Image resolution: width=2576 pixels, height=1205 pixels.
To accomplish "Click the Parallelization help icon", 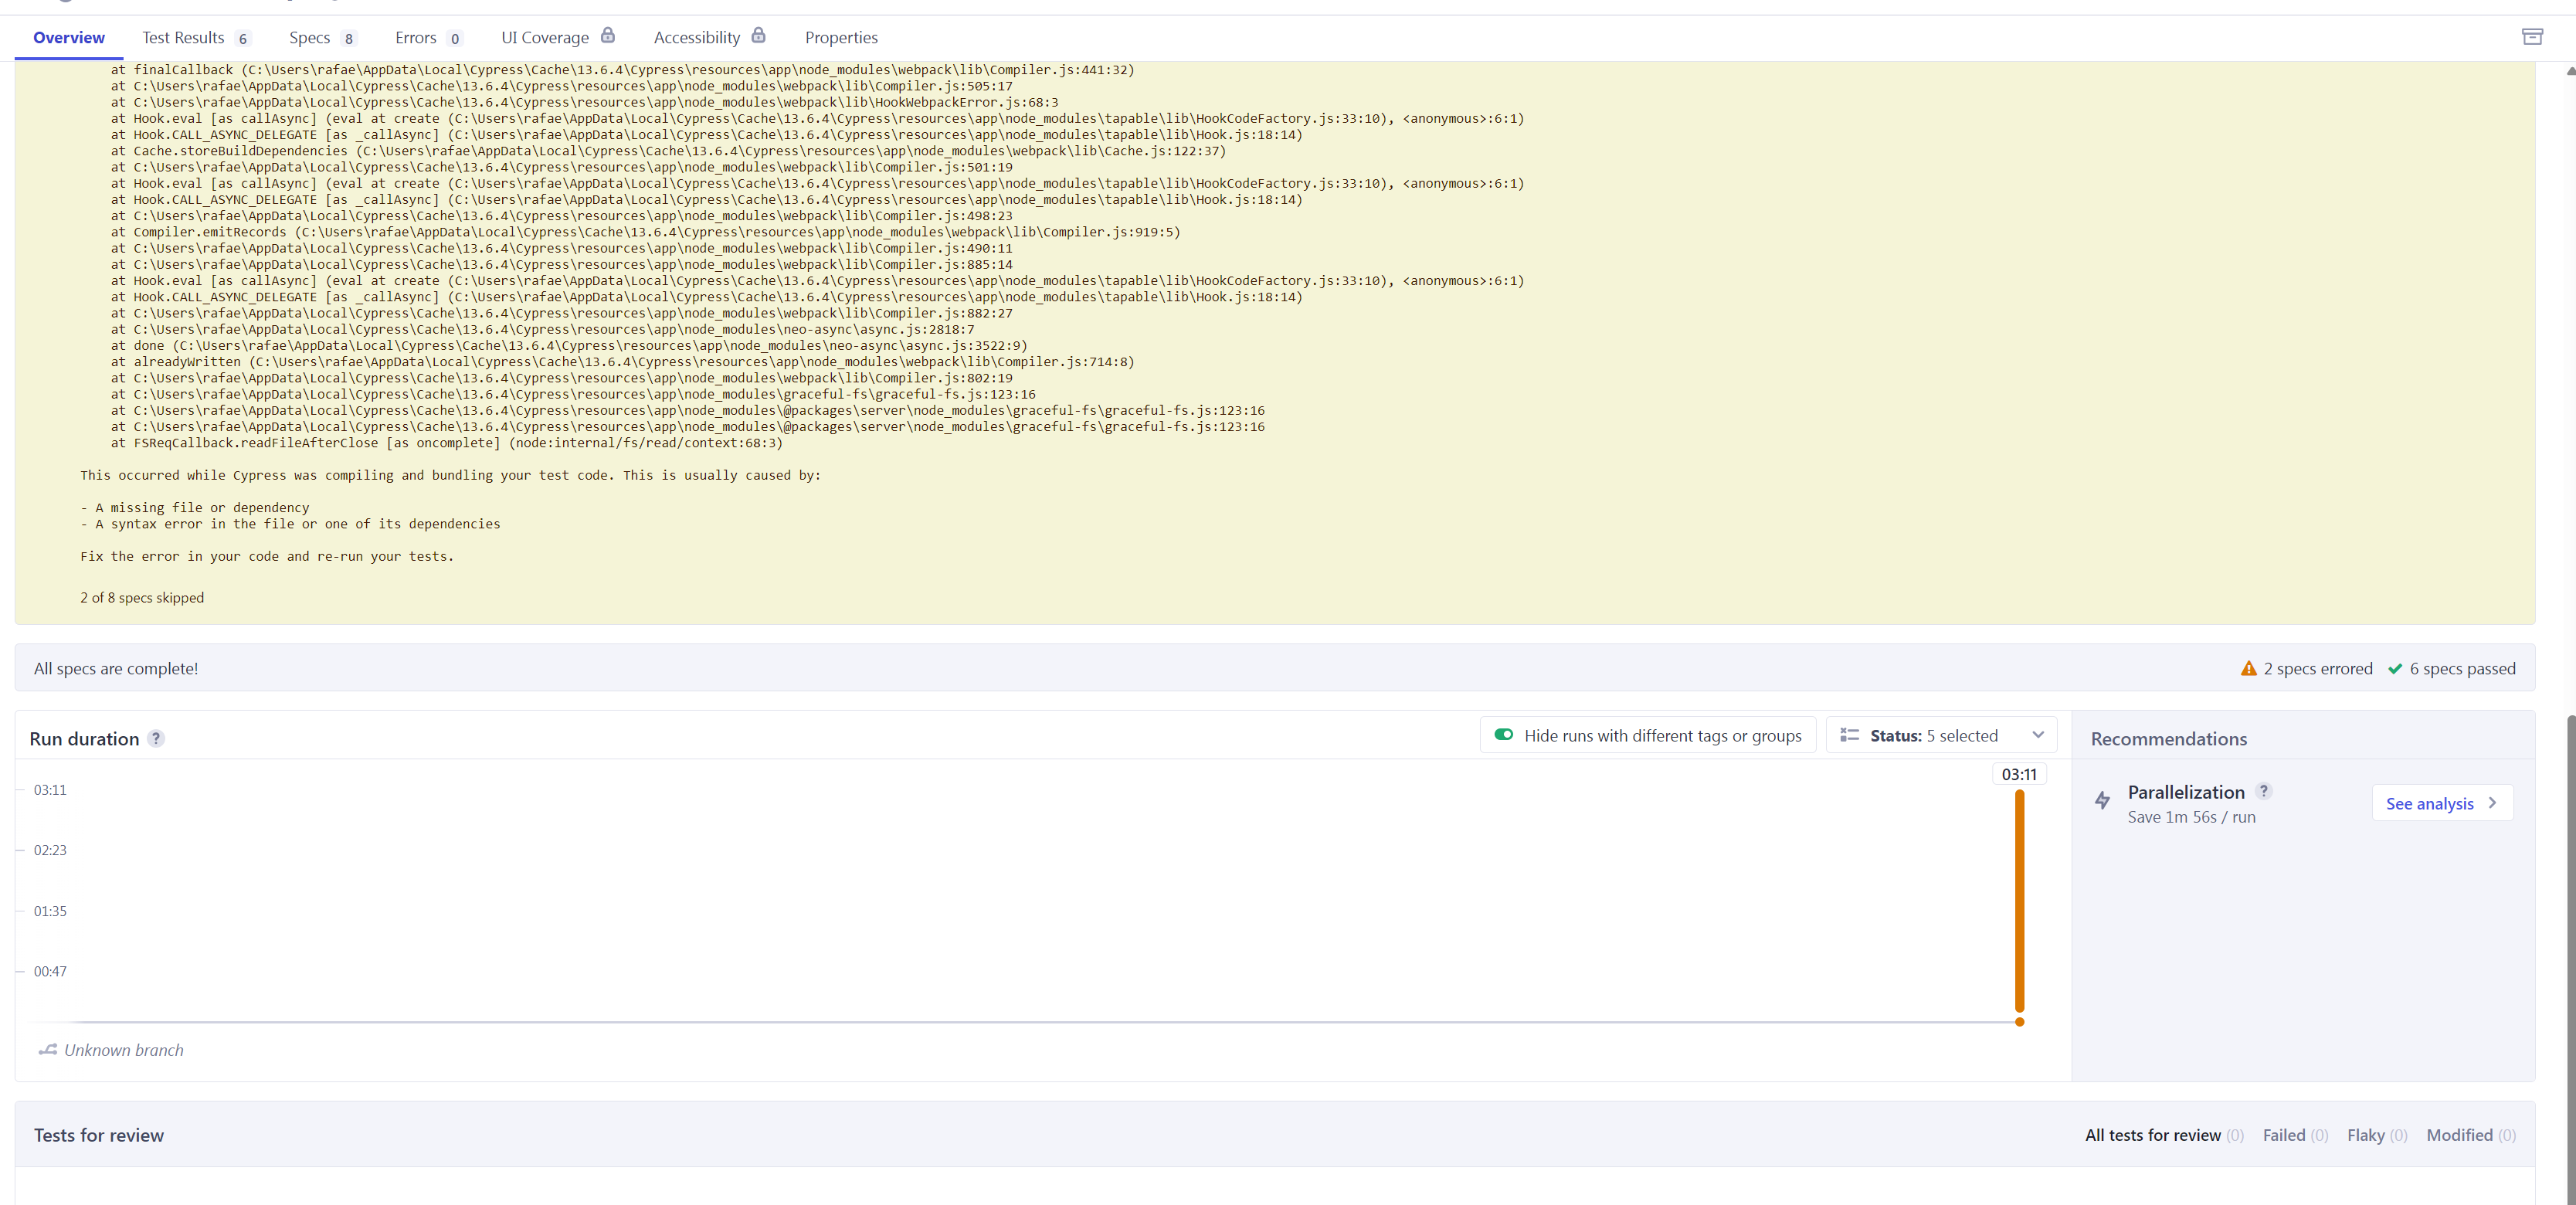I will [x=2264, y=791].
